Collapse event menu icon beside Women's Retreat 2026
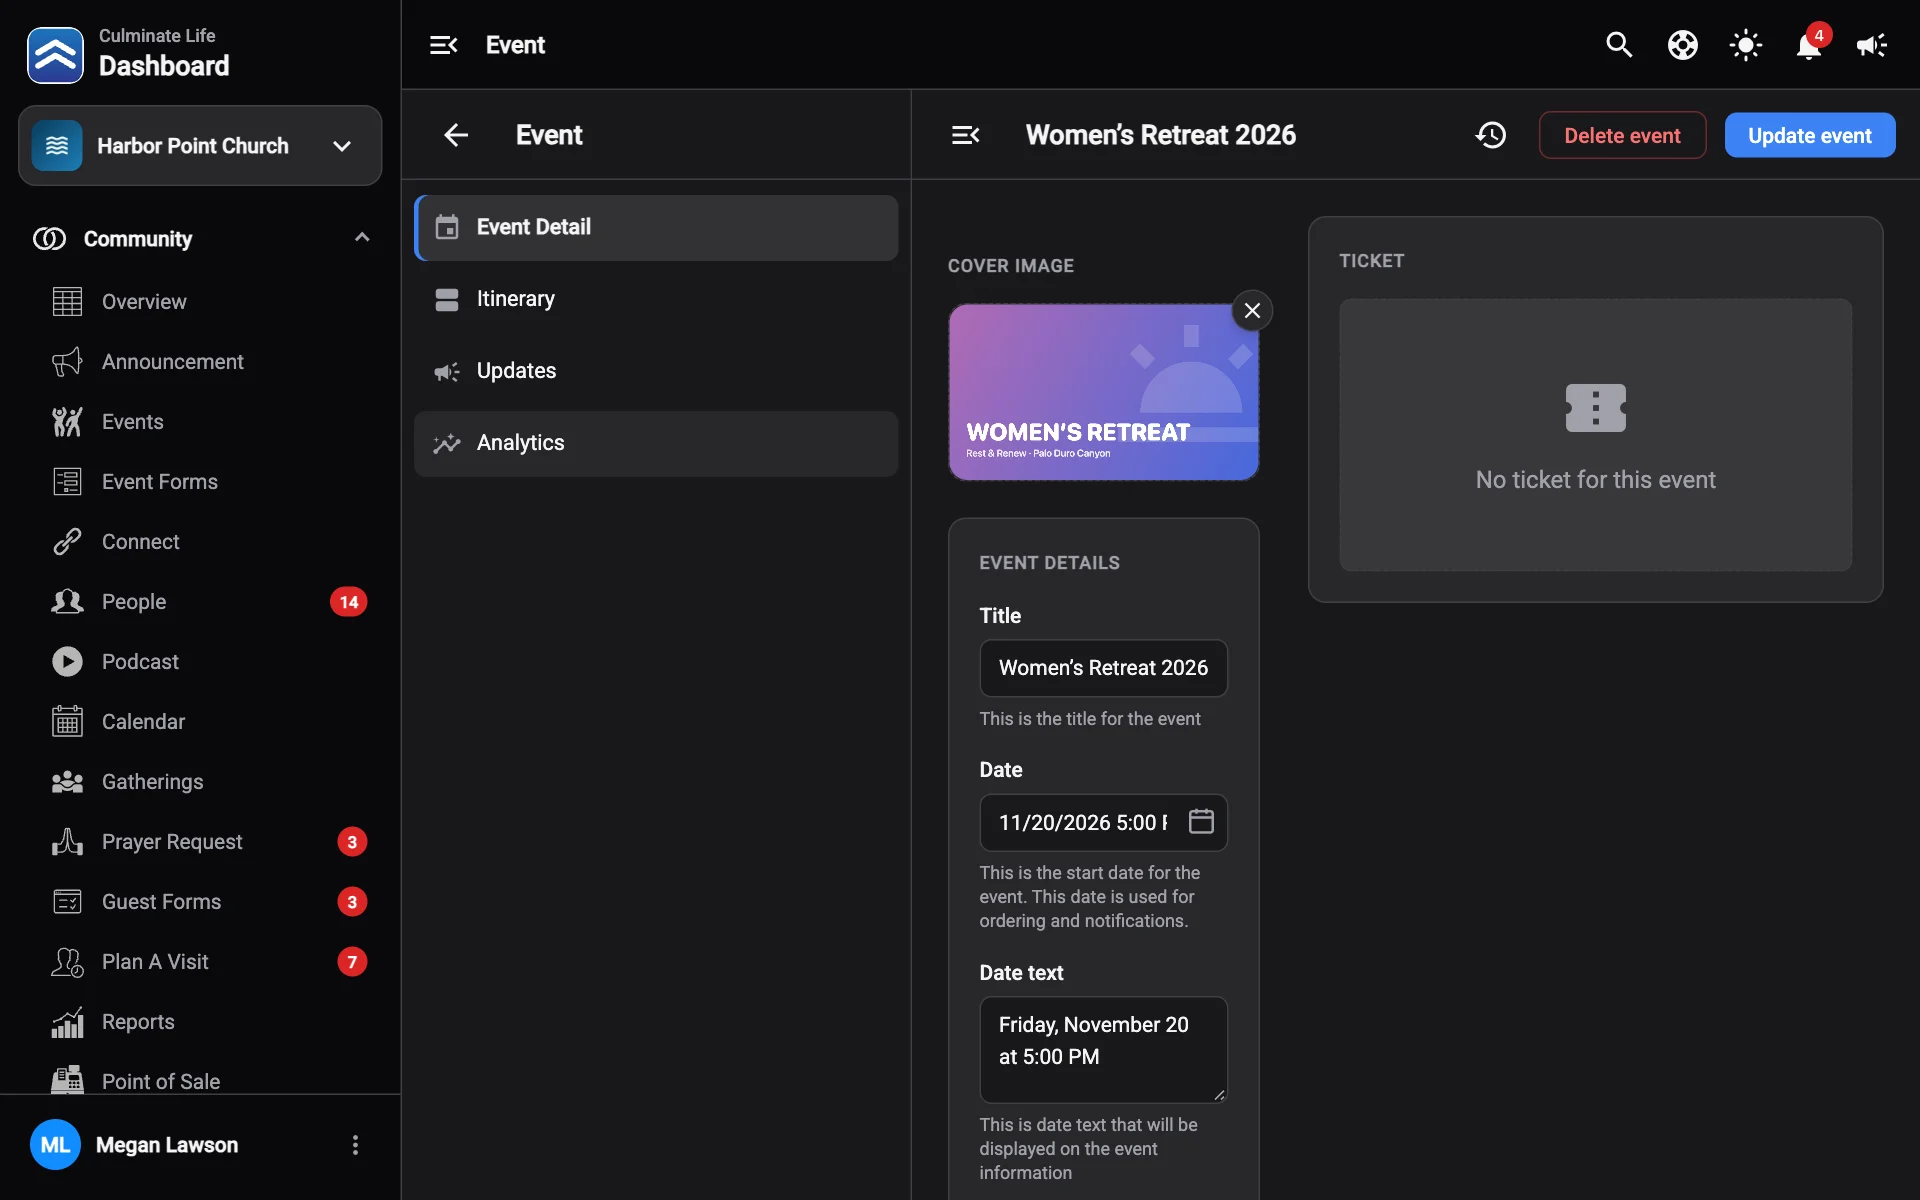The height and width of the screenshot is (1200, 1920). 965,135
